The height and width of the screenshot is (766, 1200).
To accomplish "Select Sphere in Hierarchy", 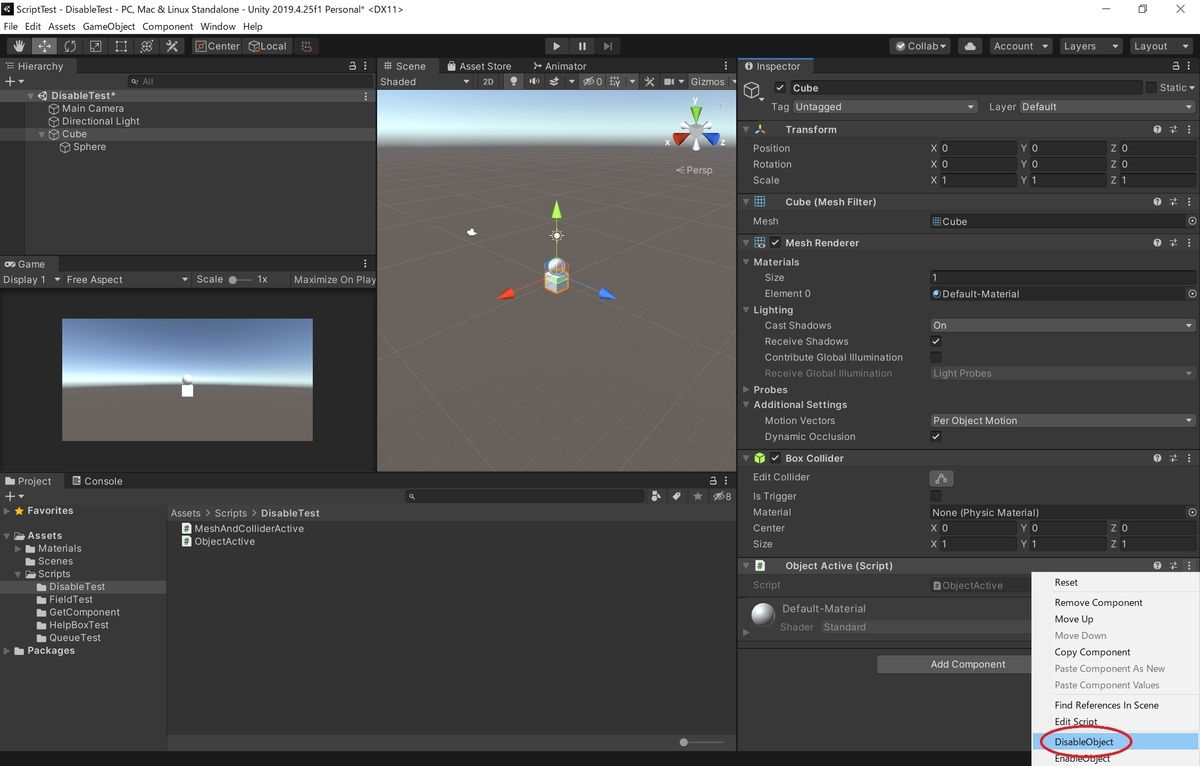I will click(x=89, y=147).
